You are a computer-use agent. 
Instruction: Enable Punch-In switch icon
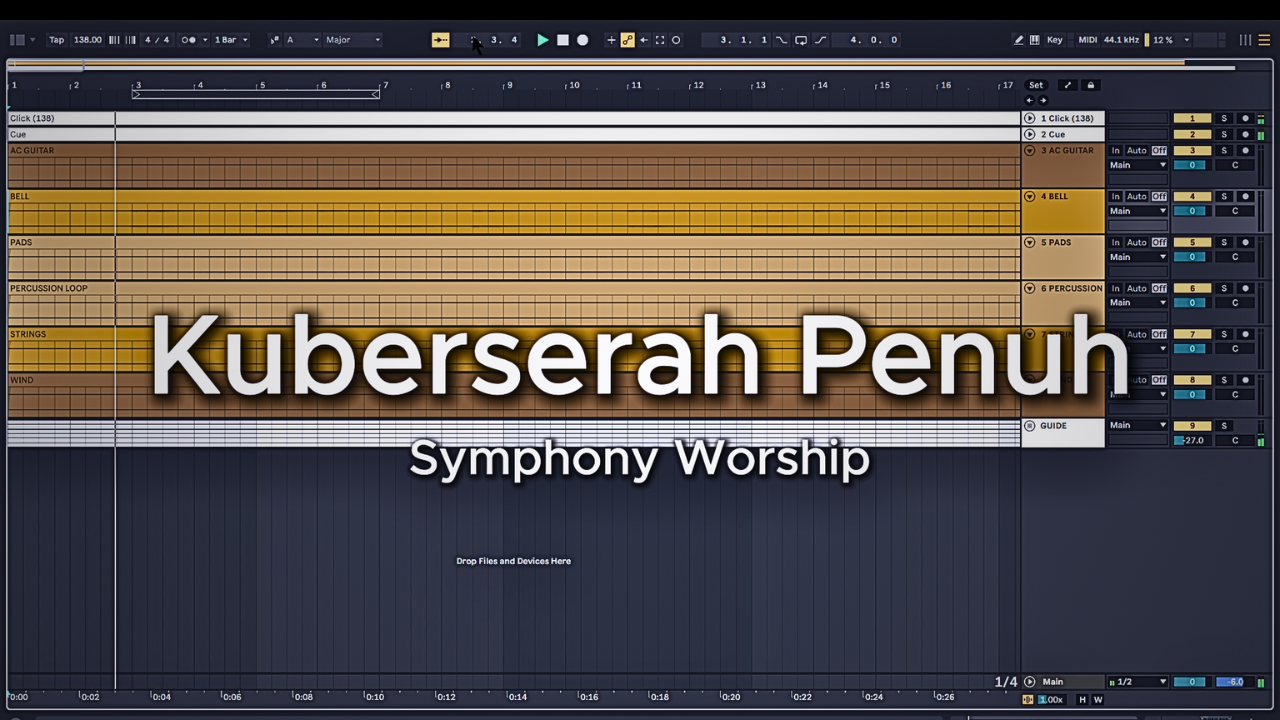(x=782, y=40)
